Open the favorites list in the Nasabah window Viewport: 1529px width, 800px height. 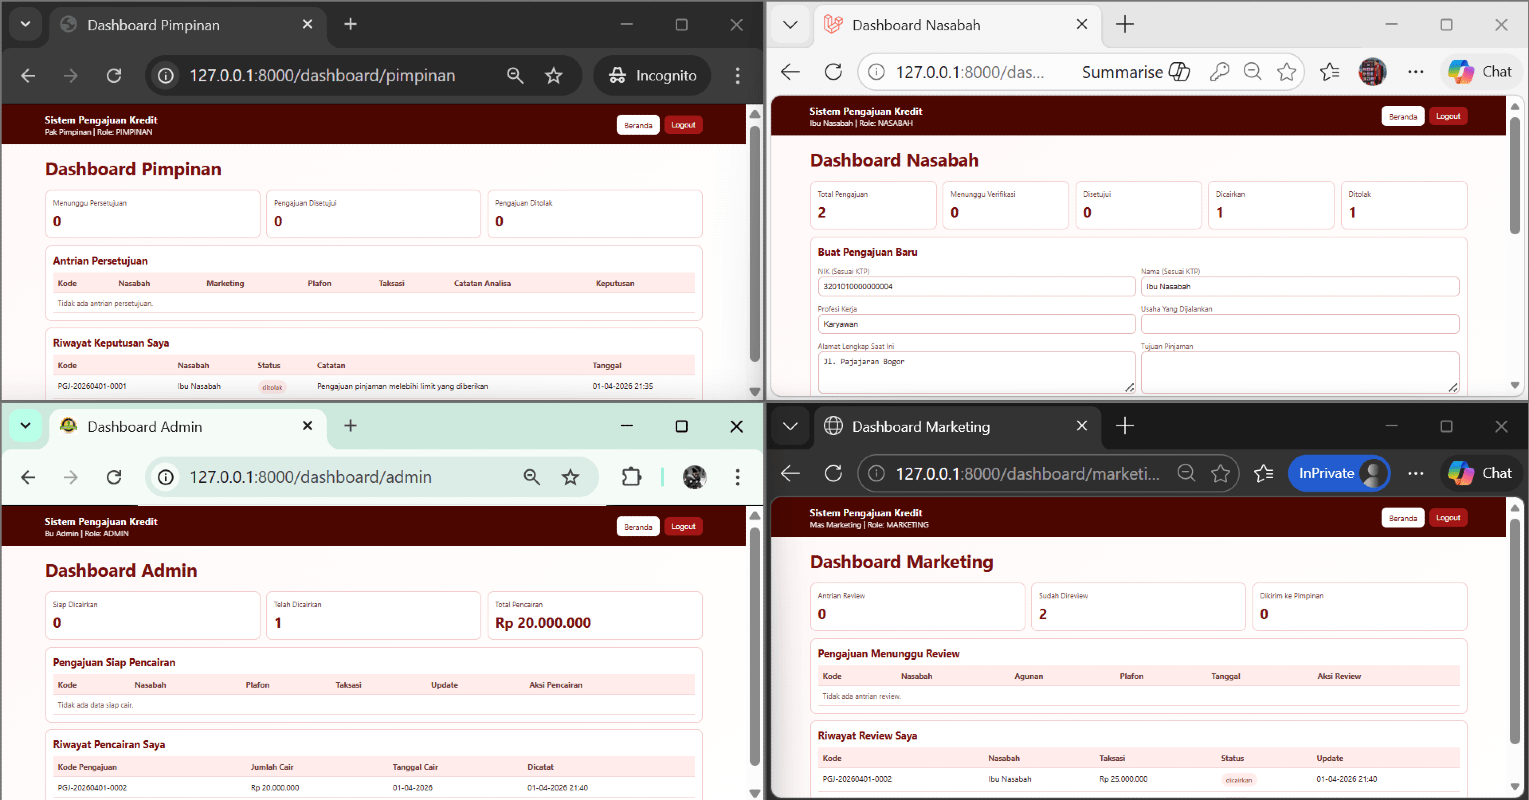pyautogui.click(x=1329, y=72)
